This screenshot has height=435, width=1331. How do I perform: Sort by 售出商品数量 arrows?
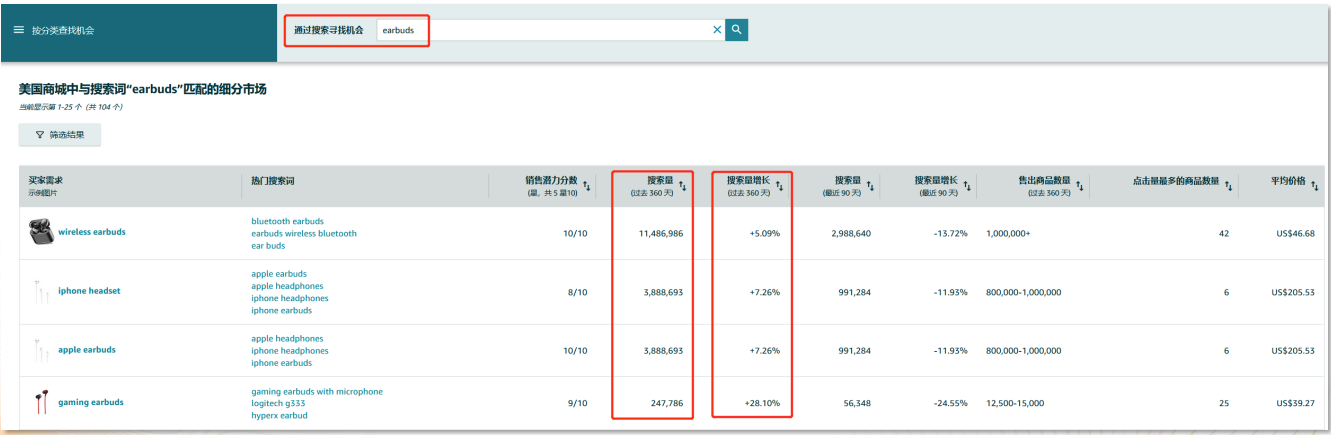(1079, 185)
